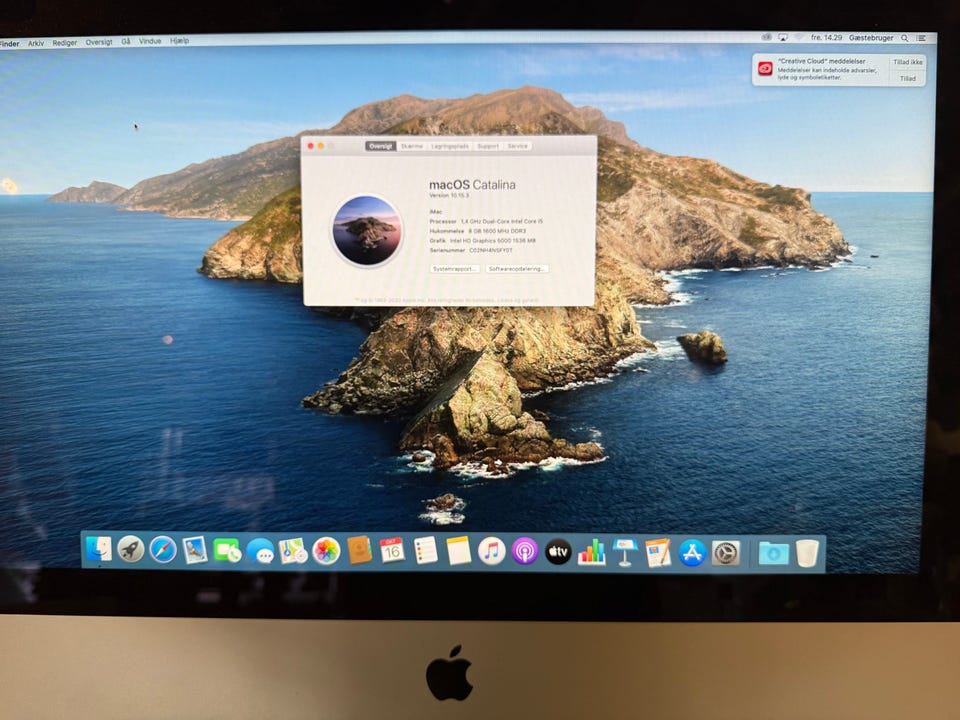The image size is (960, 720).
Task: Open Notification Center from the menu bar
Action: pyautogui.click(x=921, y=38)
